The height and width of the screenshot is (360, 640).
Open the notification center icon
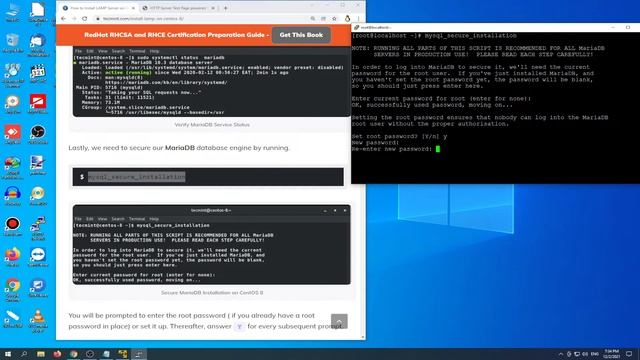click(629, 354)
